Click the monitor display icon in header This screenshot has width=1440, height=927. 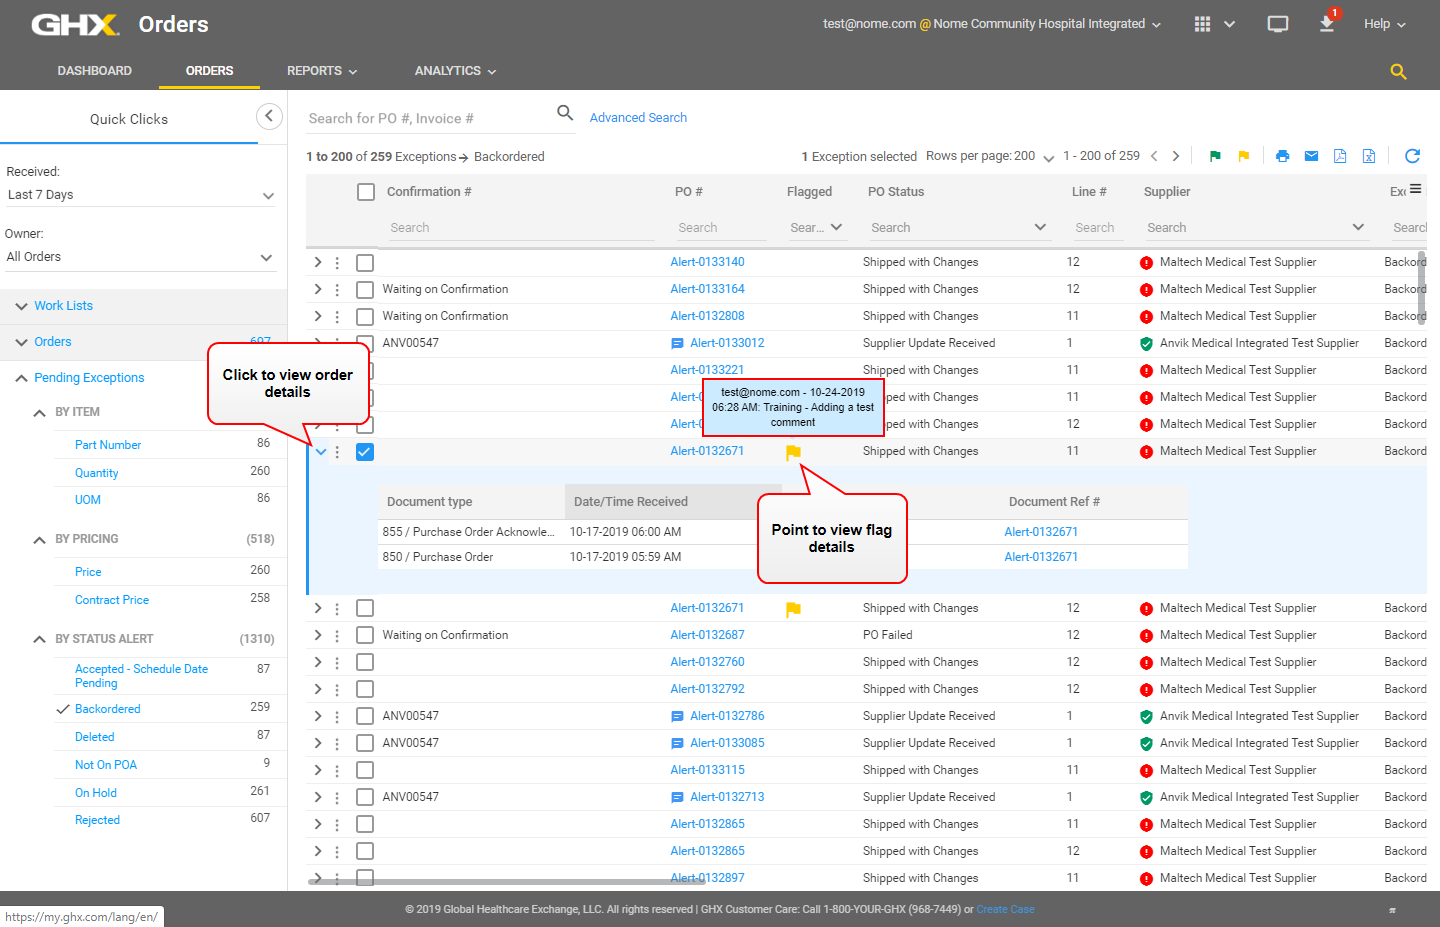pyautogui.click(x=1278, y=24)
